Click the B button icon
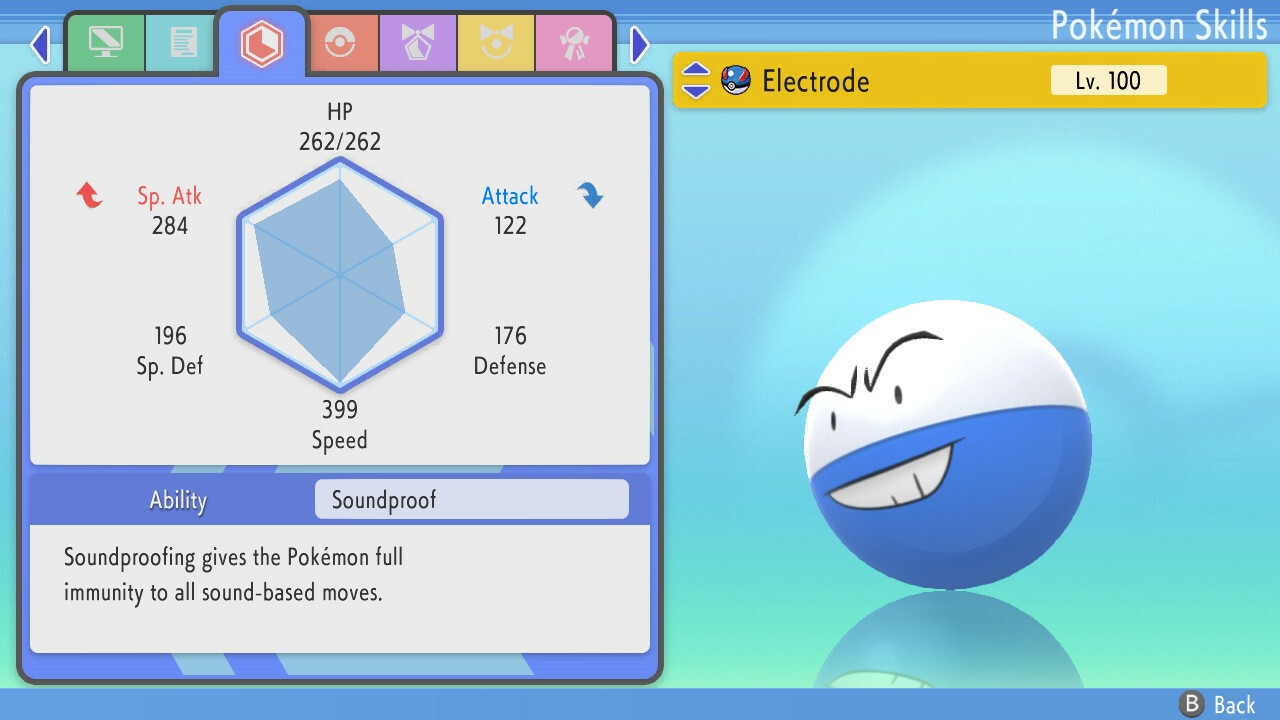Screen dimensions: 1280x720 tap(1192, 704)
